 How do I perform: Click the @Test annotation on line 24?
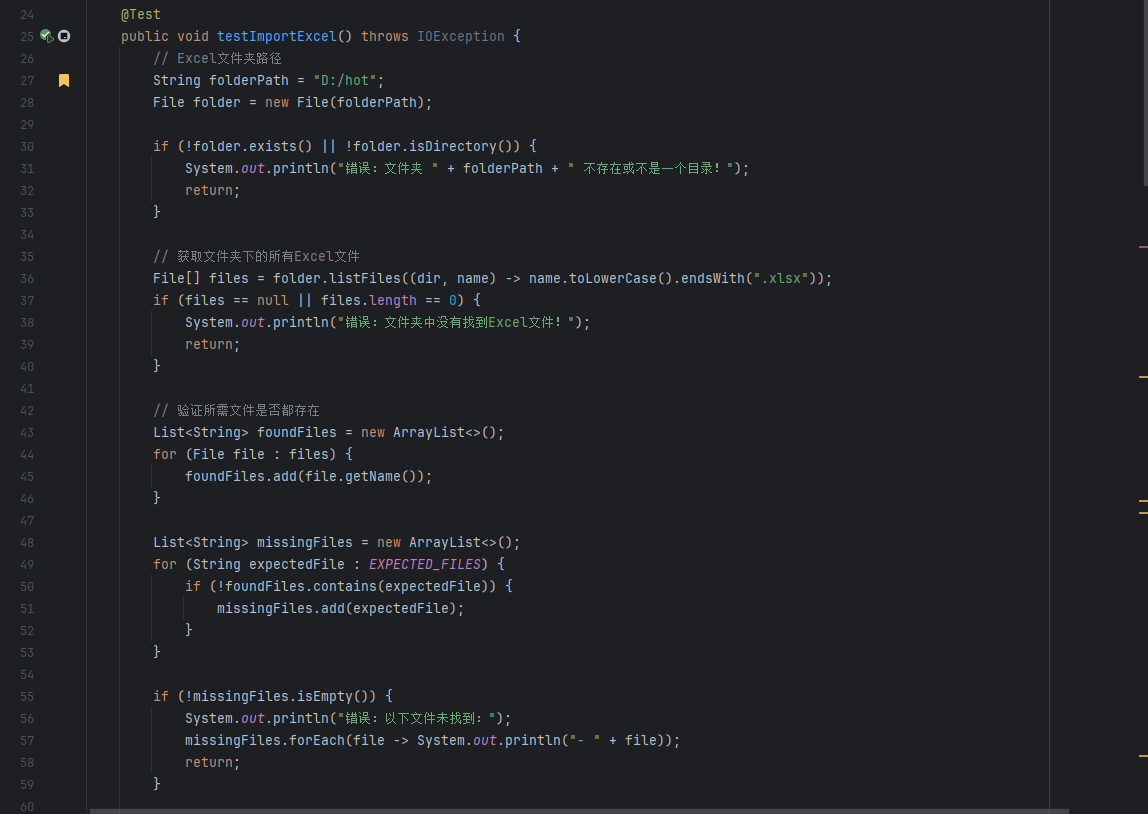pyautogui.click(x=140, y=14)
